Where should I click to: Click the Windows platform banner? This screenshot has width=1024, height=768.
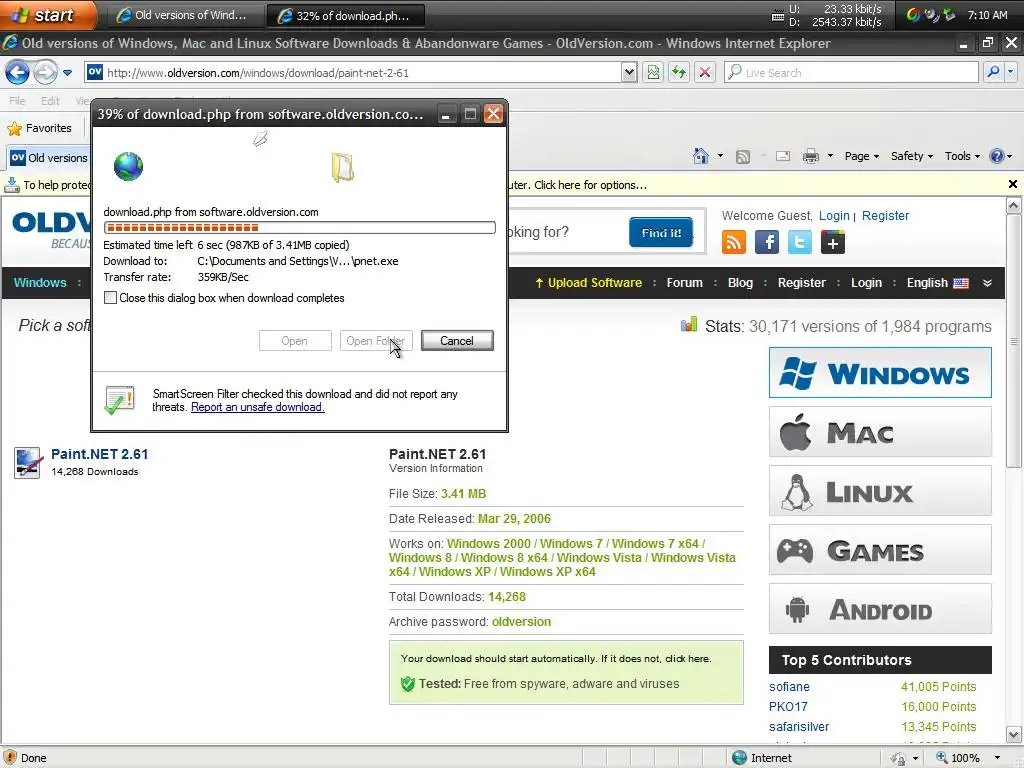tap(880, 373)
